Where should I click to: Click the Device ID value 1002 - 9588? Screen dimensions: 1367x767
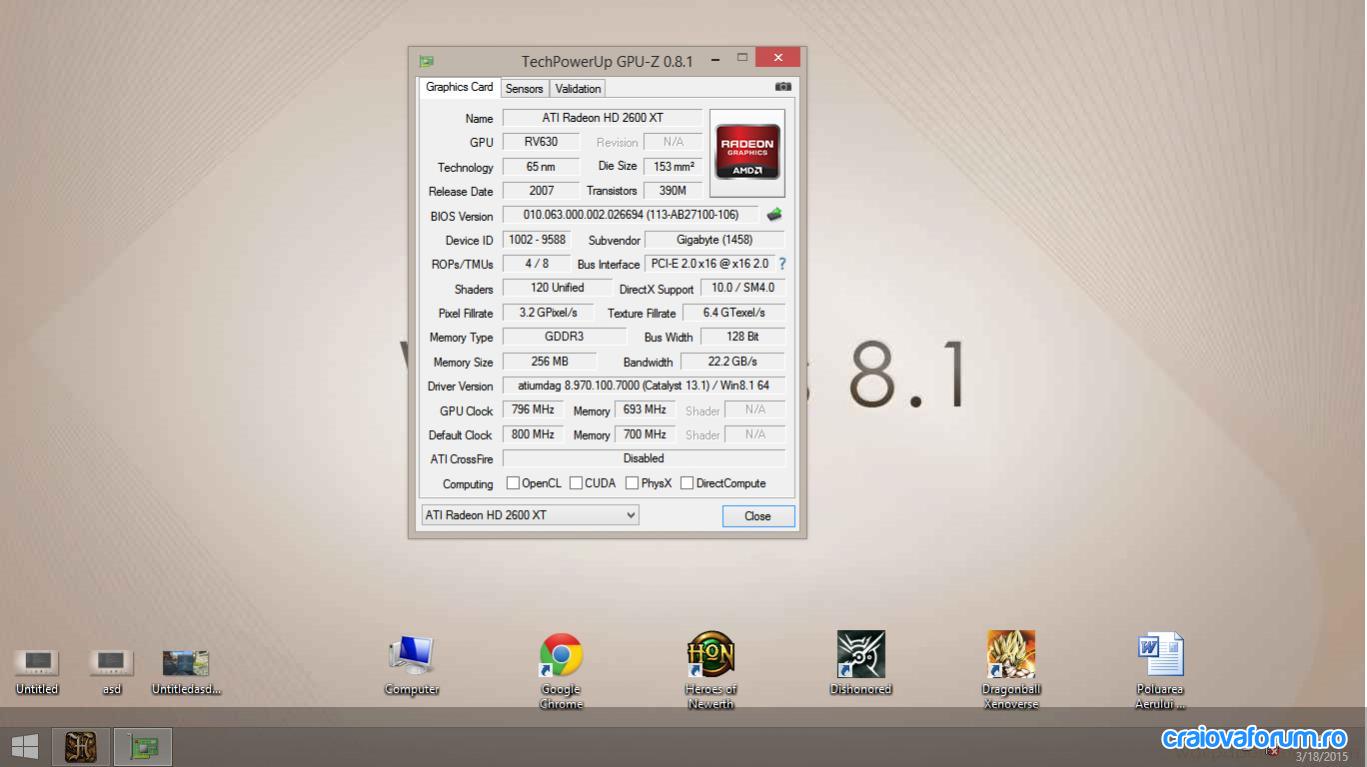[537, 240]
